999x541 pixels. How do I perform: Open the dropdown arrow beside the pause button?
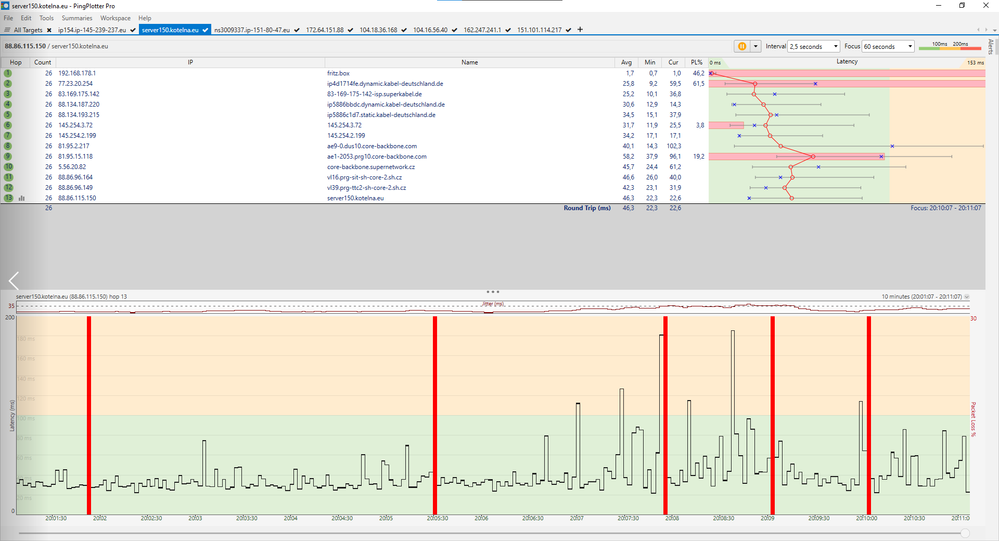(756, 46)
